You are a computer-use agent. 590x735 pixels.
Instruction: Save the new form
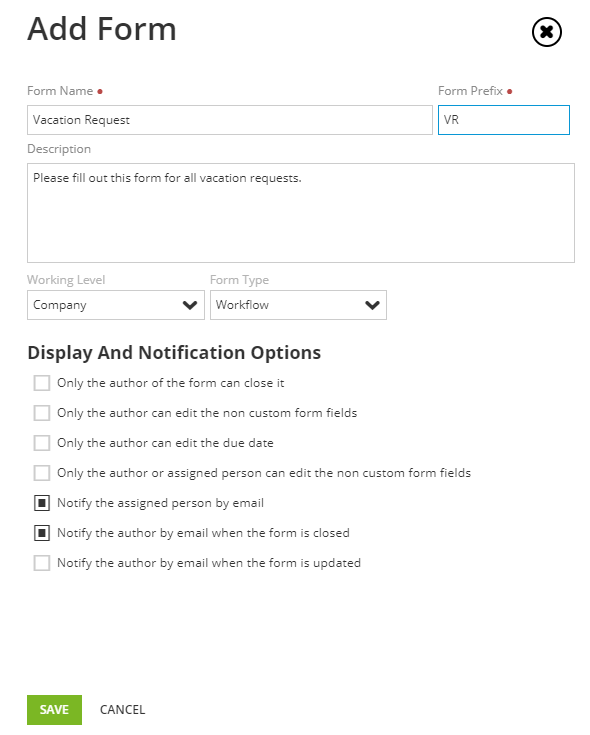click(54, 710)
